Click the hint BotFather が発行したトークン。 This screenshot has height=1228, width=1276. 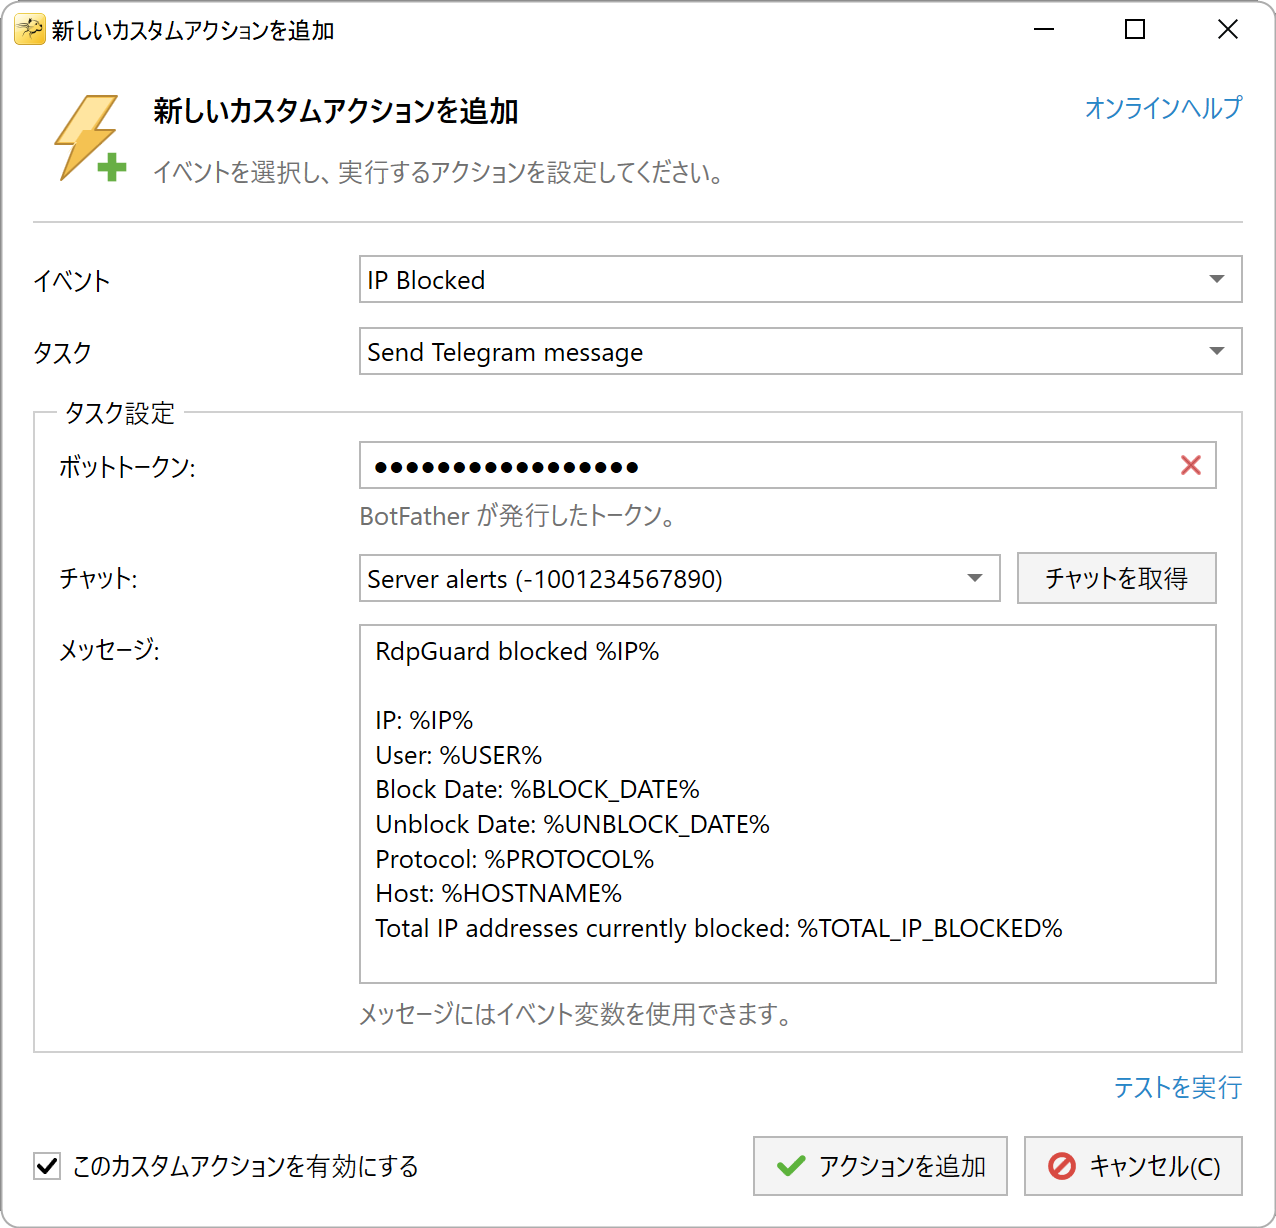[520, 516]
